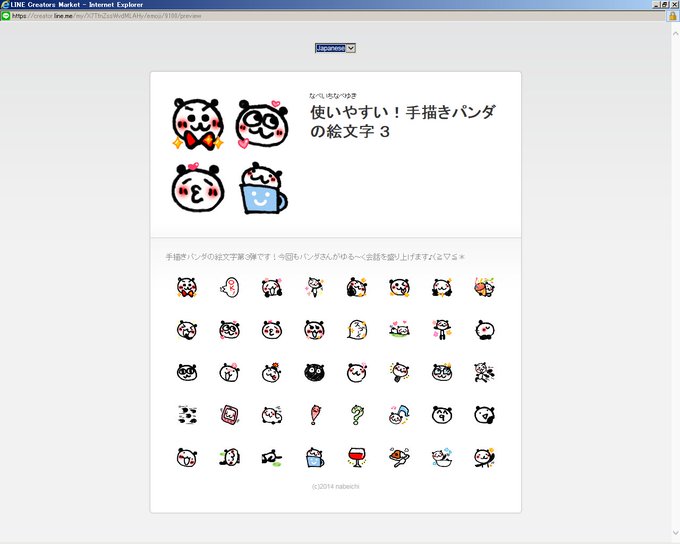The width and height of the screenshot is (680, 544).
Task: Click the (c)2014 nabeichi copyright text
Action: click(x=336, y=486)
